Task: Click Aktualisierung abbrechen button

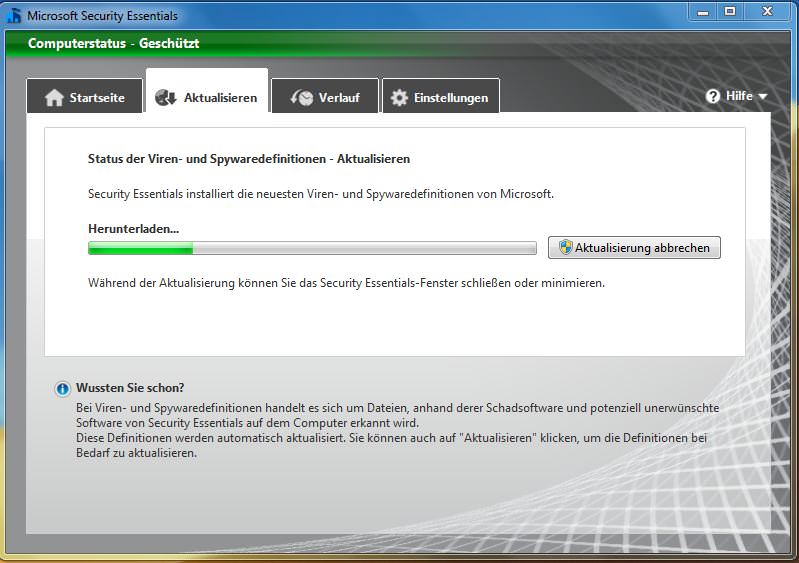Action: click(x=634, y=248)
